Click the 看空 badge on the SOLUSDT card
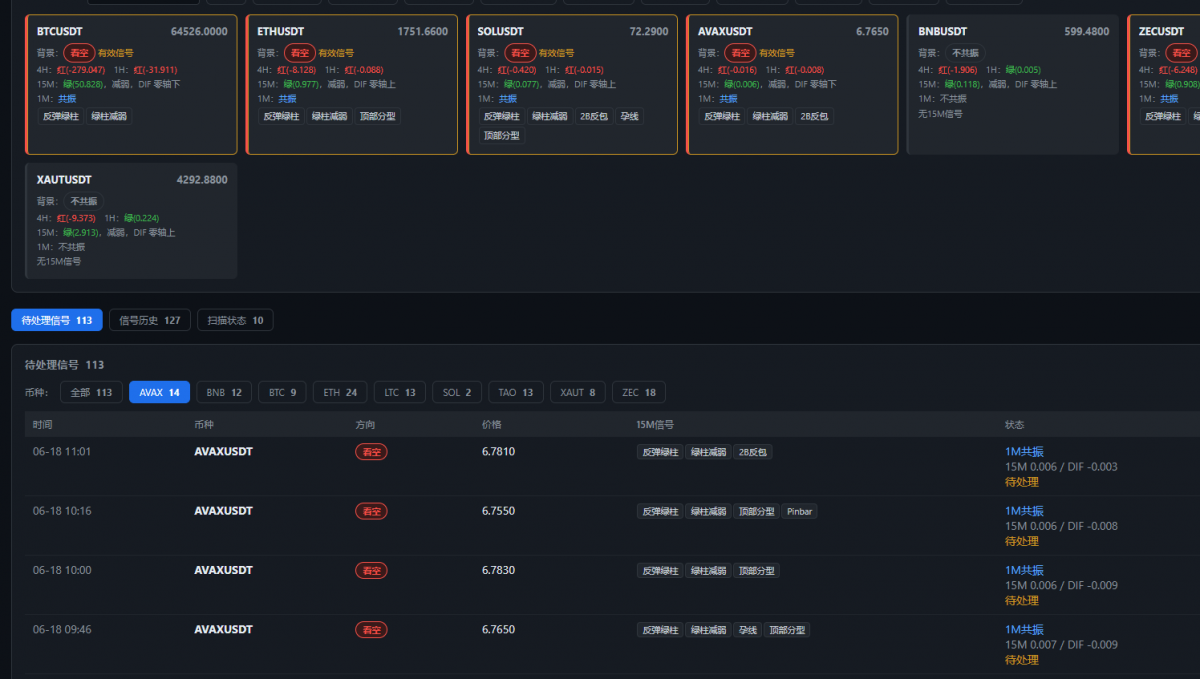This screenshot has height=679, width=1200. pyautogui.click(x=519, y=53)
